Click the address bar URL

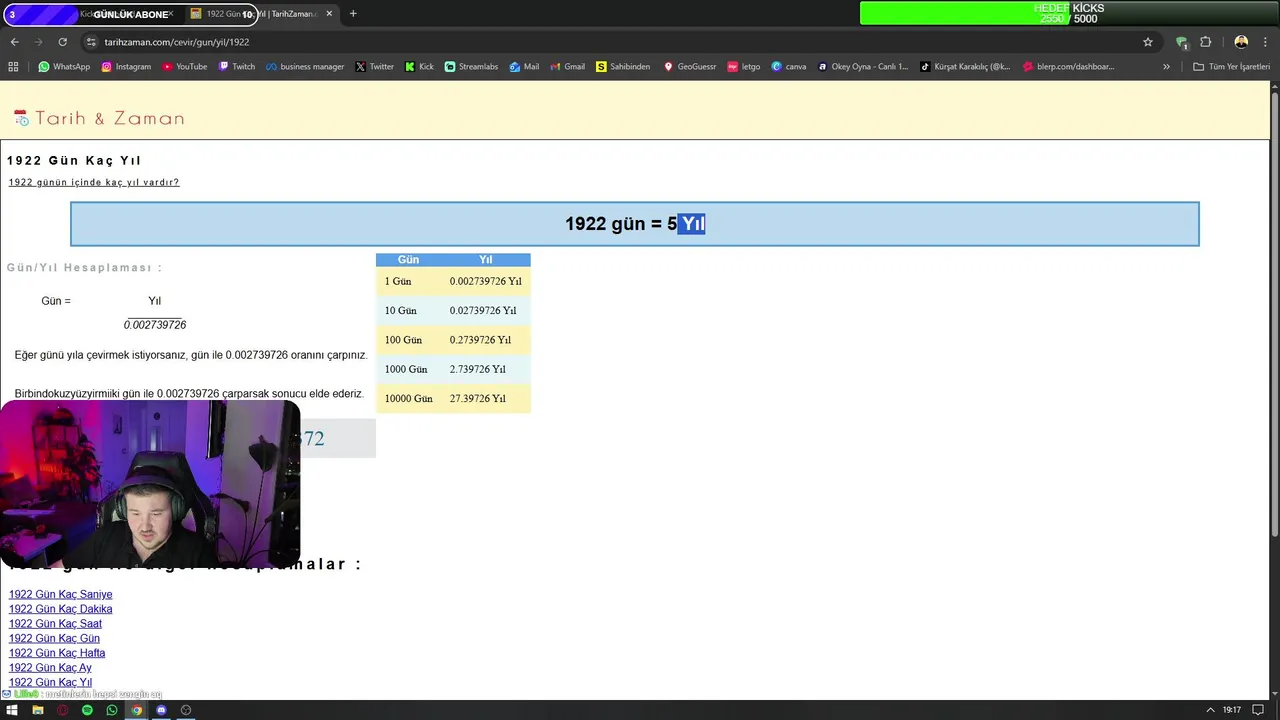(x=177, y=42)
